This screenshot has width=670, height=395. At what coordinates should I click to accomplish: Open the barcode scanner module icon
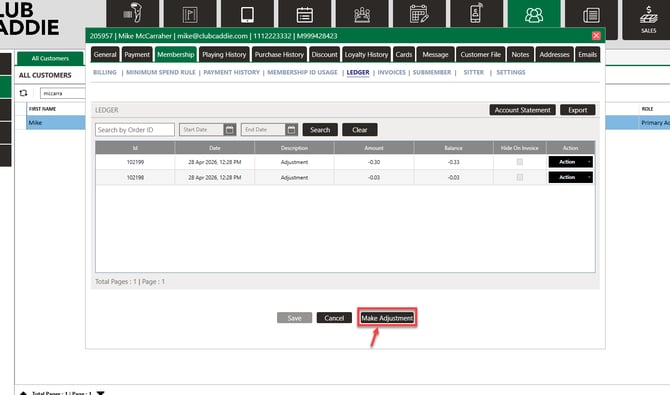click(132, 14)
